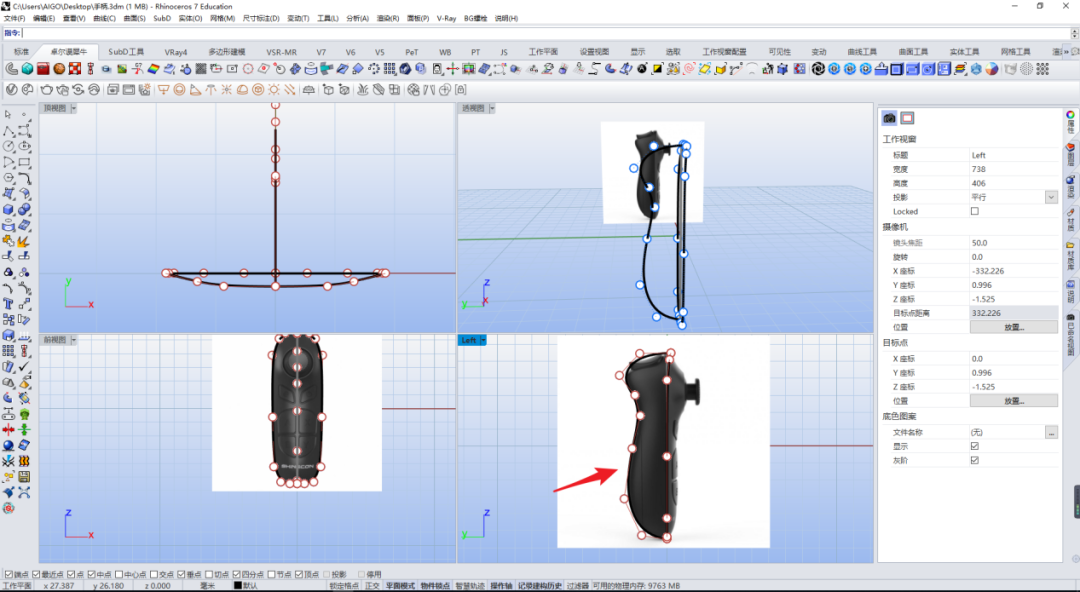Switch to the VRay4 toolbar tab
The width and height of the screenshot is (1080, 592).
click(176, 52)
